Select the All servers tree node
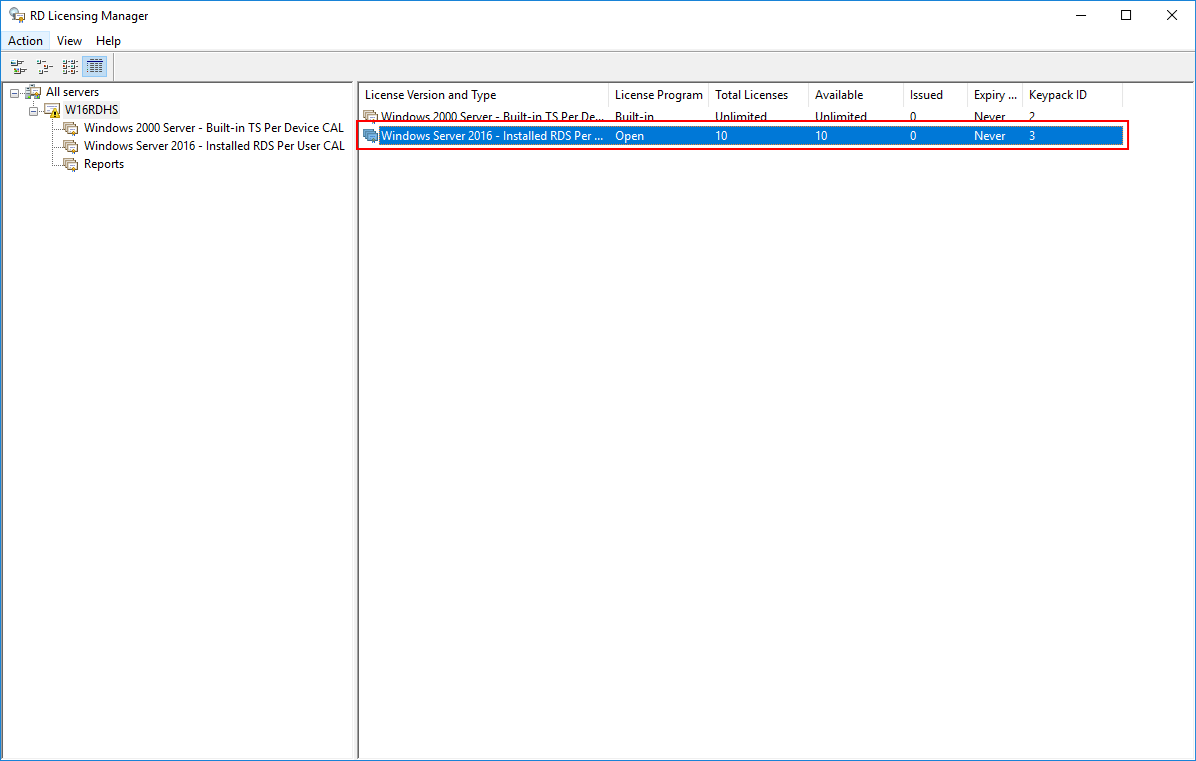1196x761 pixels. coord(72,92)
